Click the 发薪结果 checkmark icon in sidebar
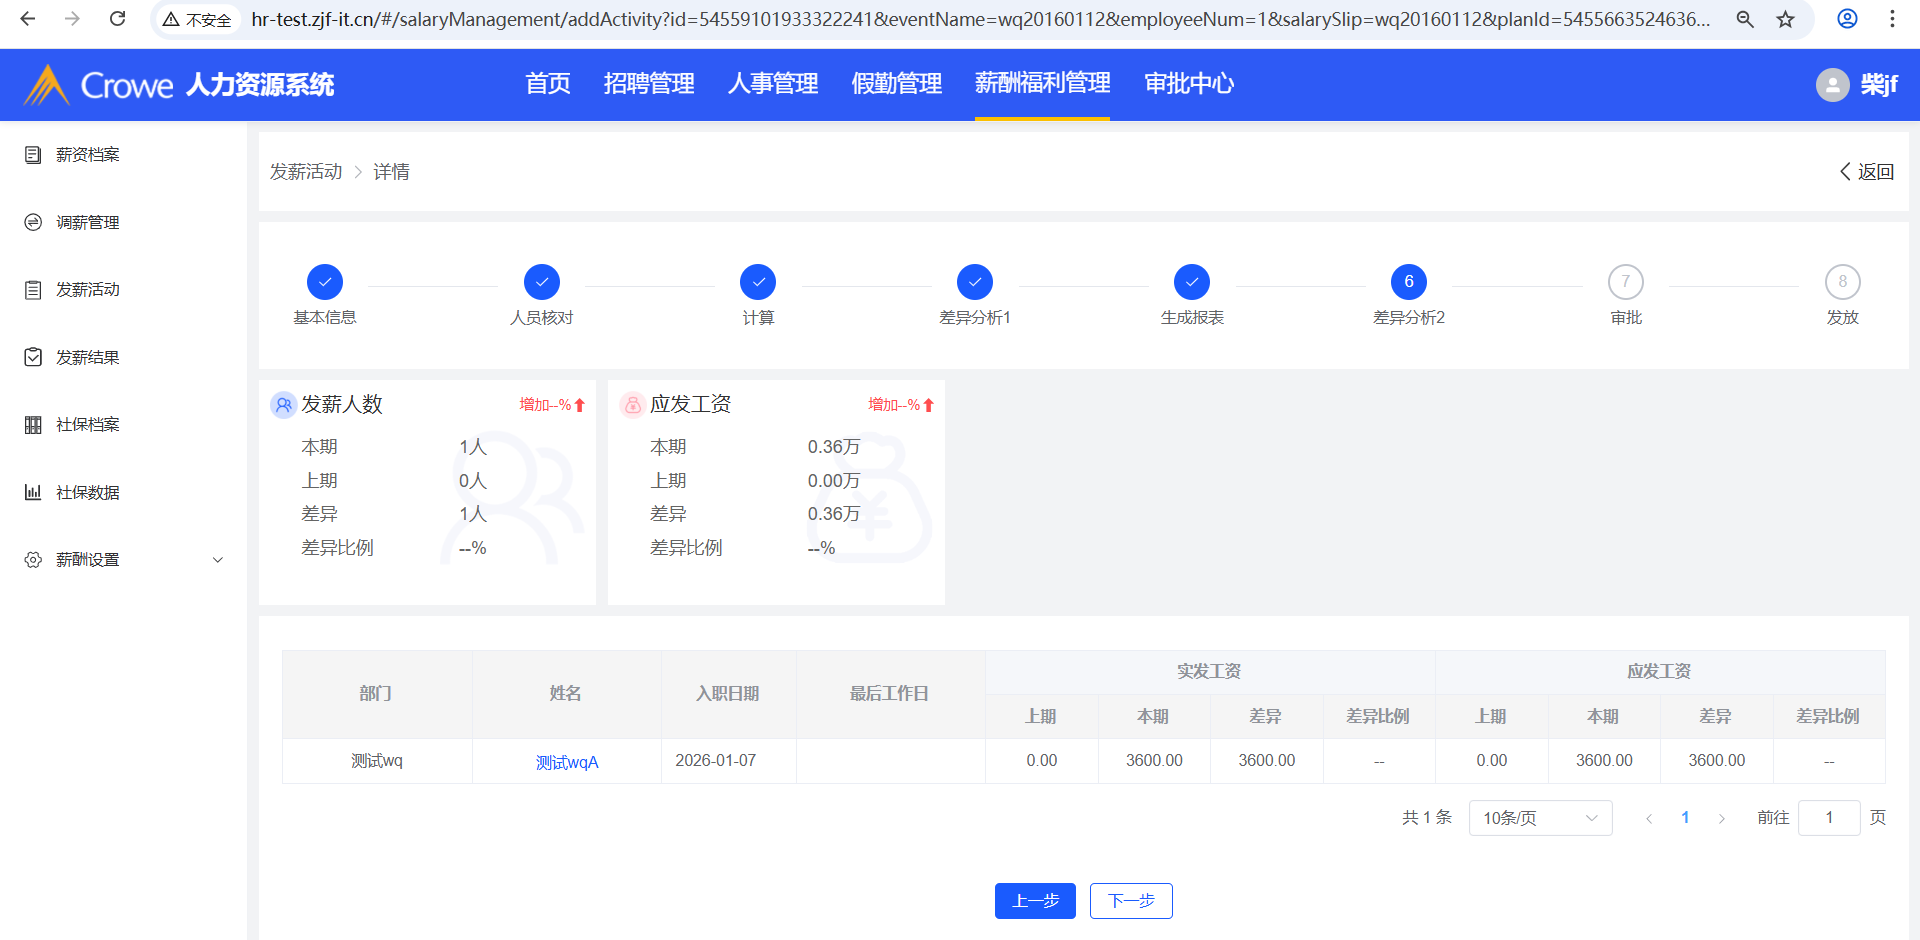1920x940 pixels. pyautogui.click(x=33, y=357)
